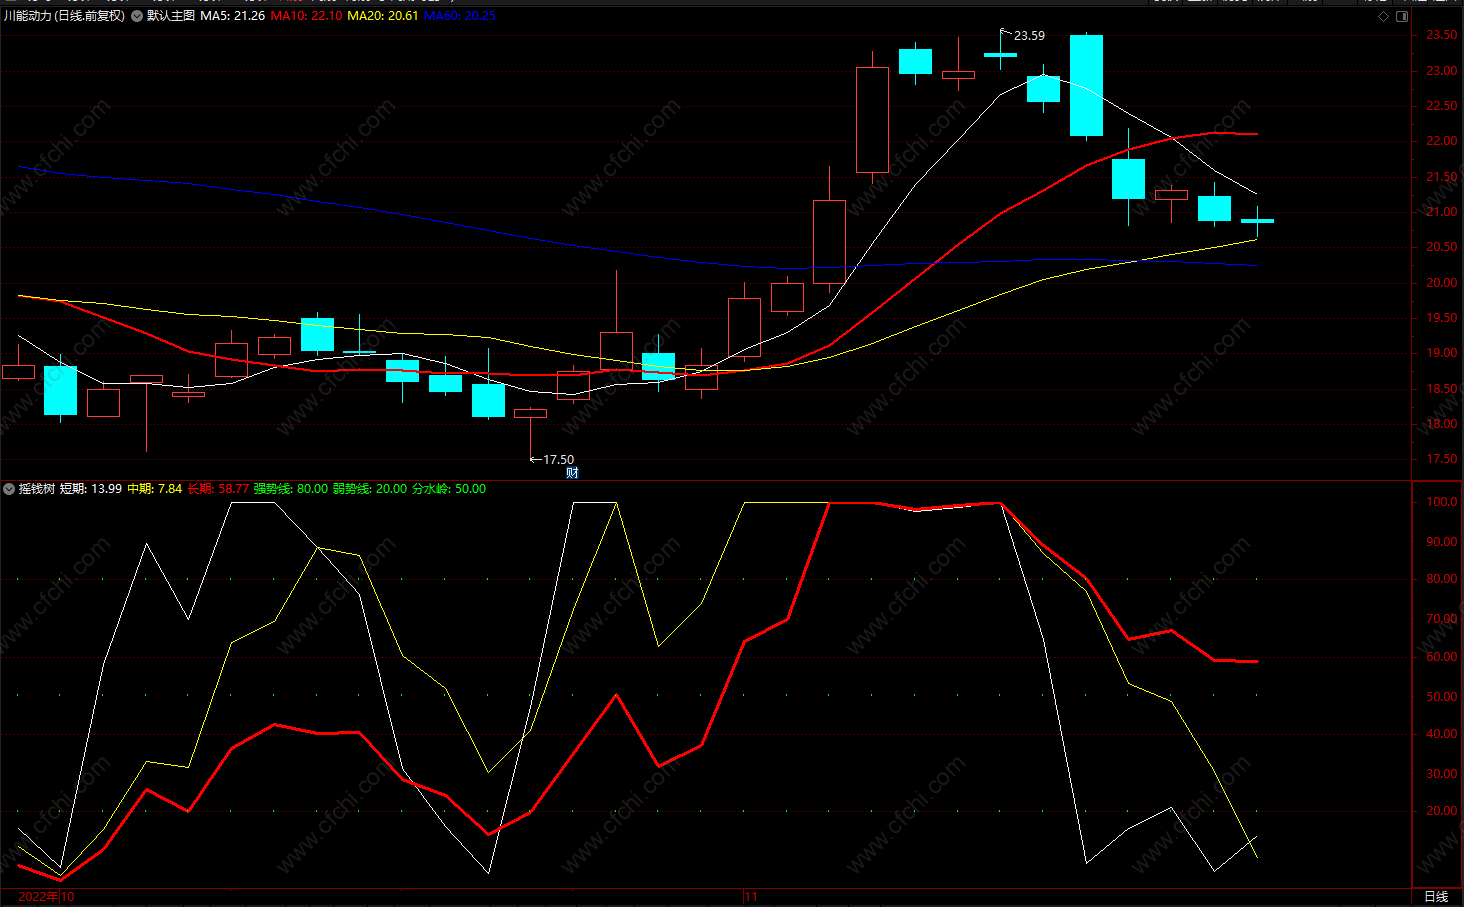The height and width of the screenshot is (907, 1464).
Task: Select the MA60: 20.25 value
Action: coord(460,16)
